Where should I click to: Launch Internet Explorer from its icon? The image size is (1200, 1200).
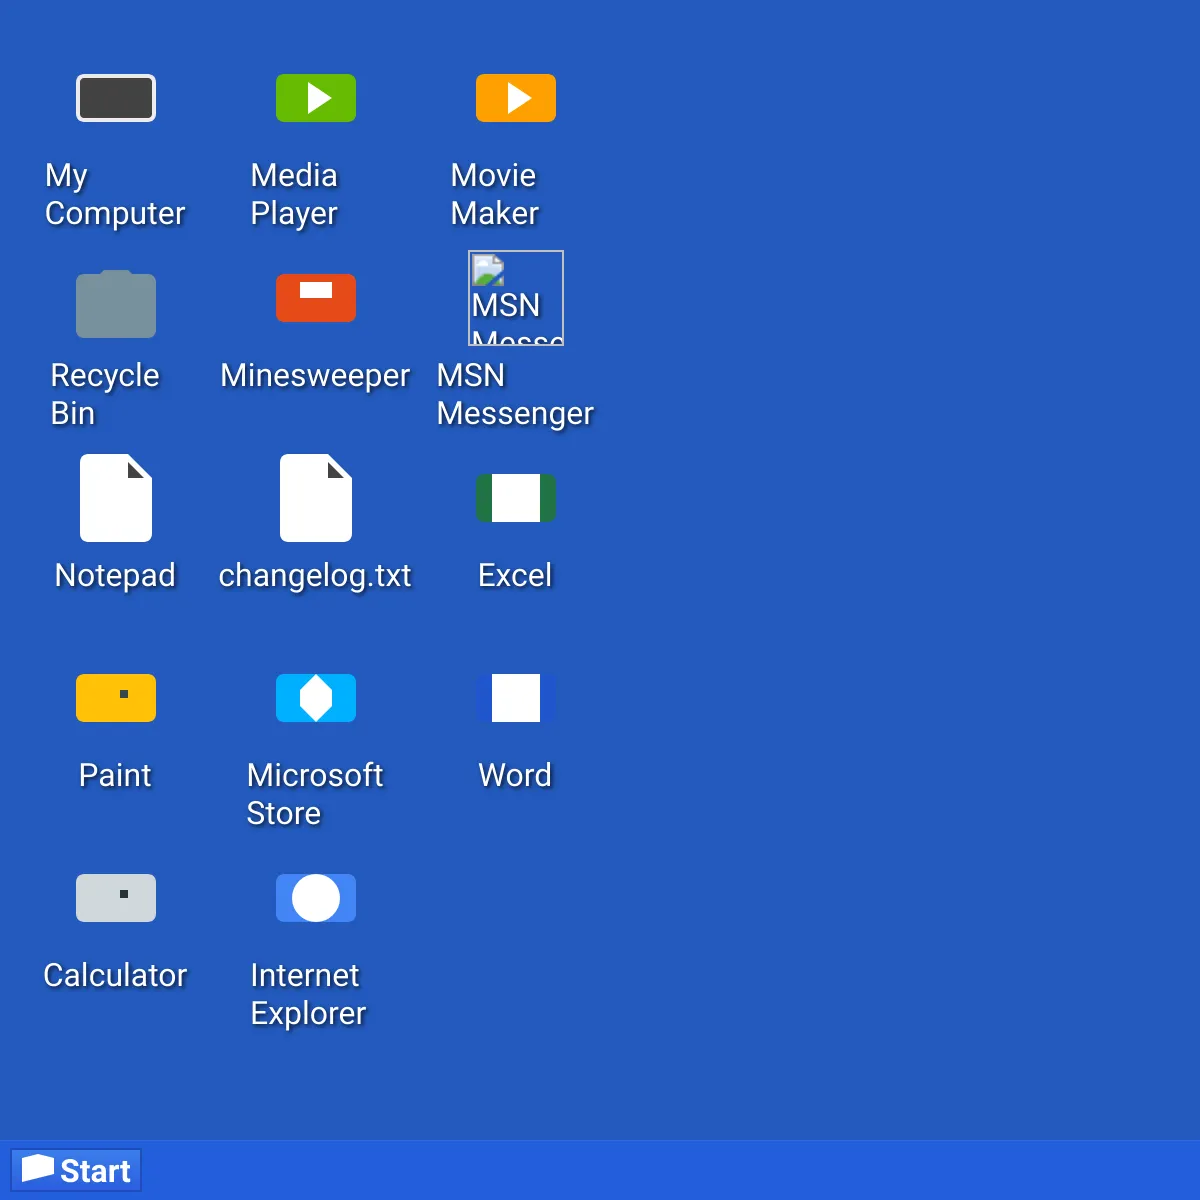(316, 898)
